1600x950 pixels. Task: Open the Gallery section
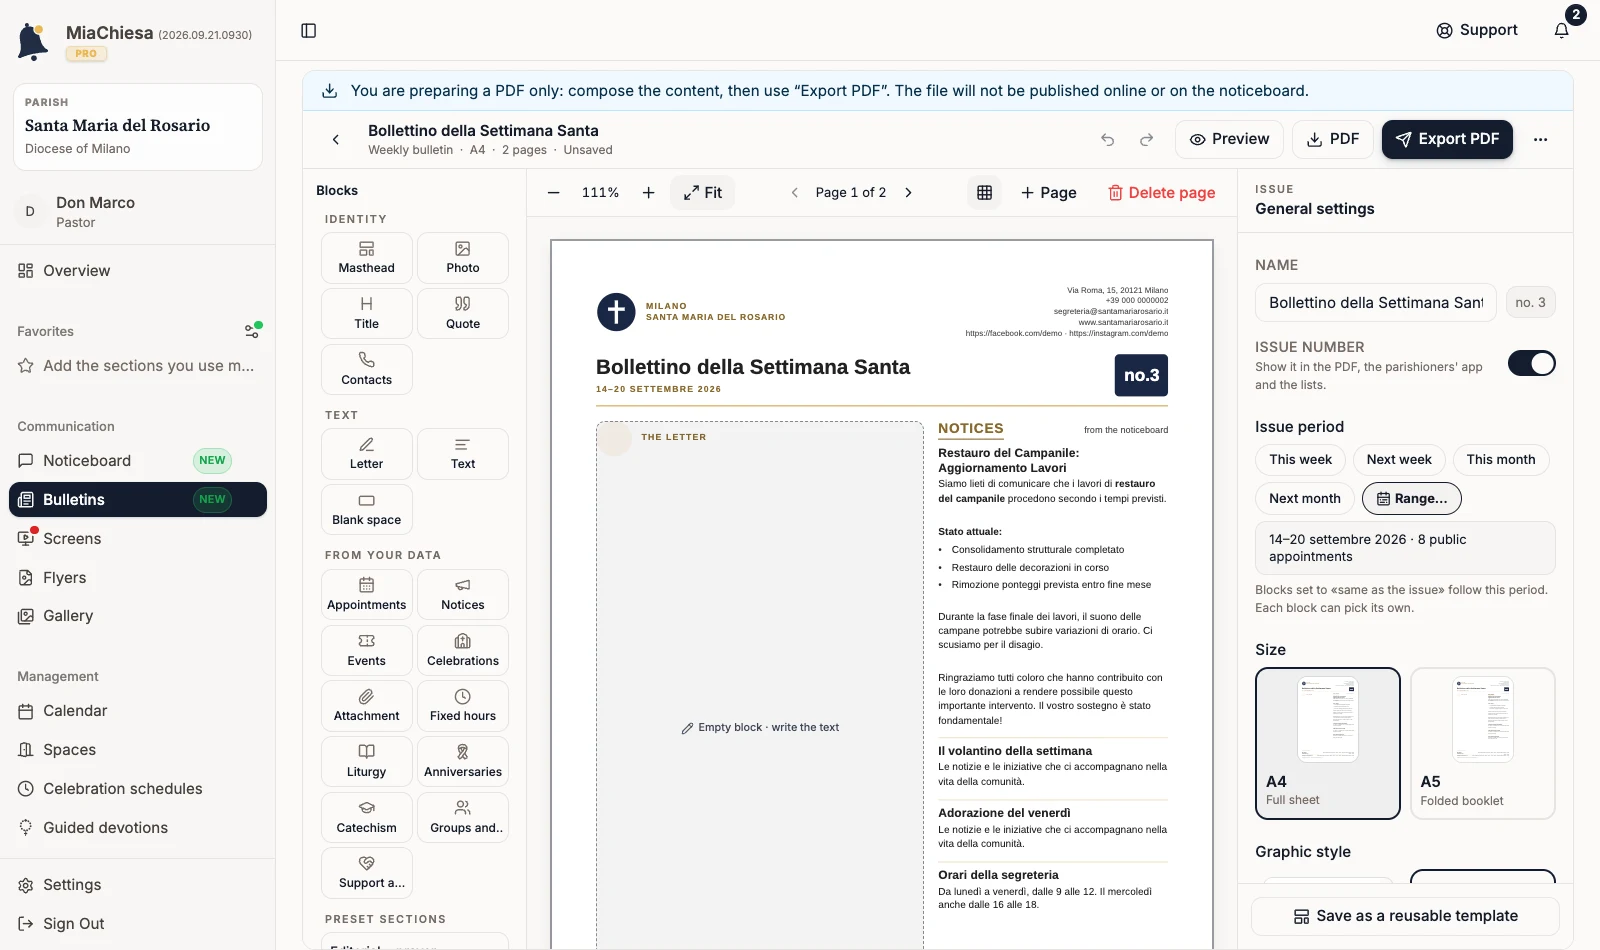[x=138, y=616]
